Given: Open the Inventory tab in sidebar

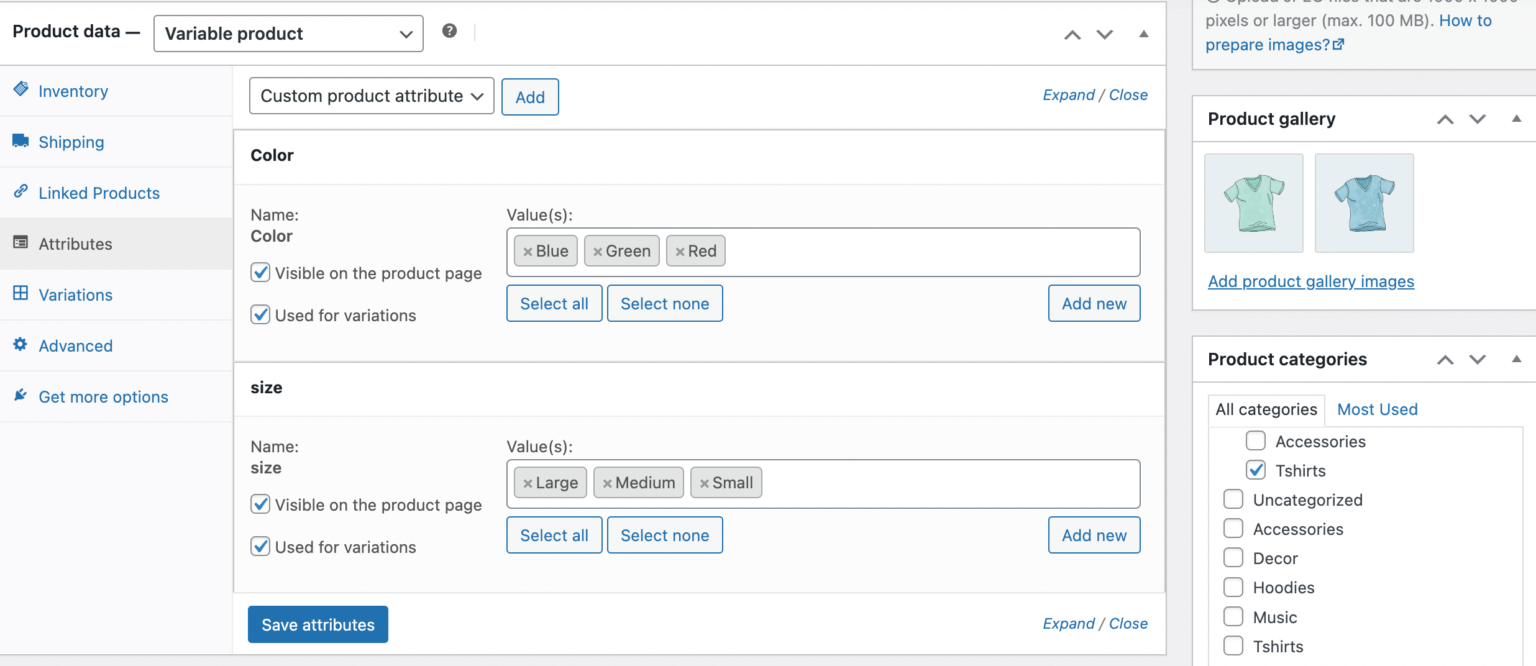Looking at the screenshot, I should [71, 90].
